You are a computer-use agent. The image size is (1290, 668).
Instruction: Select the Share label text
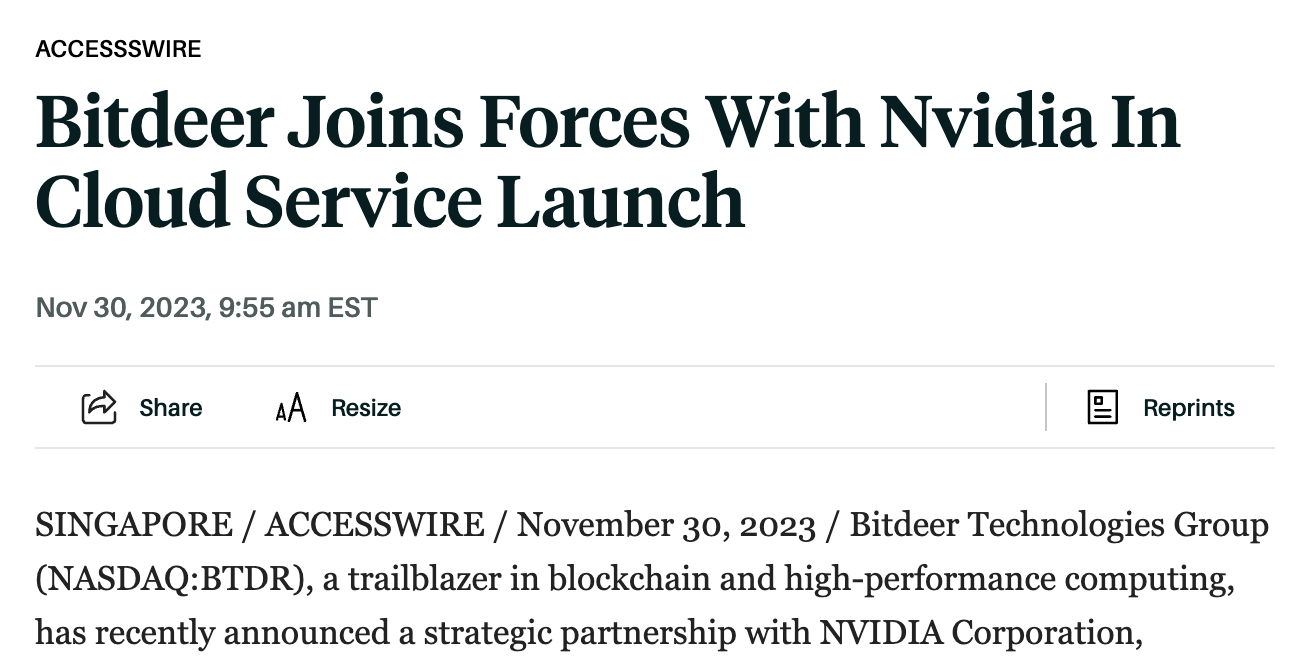(170, 408)
